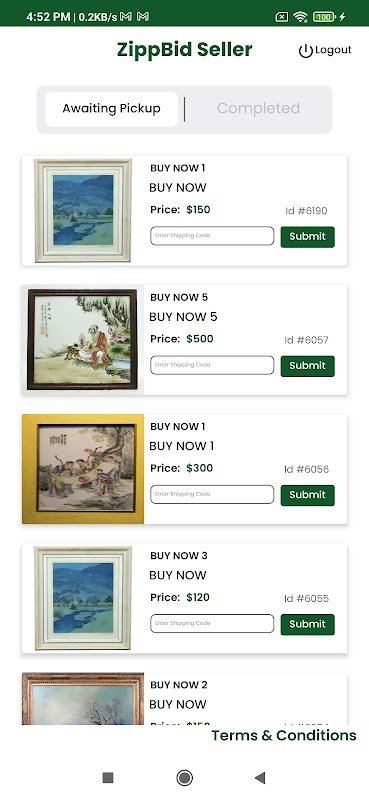Image resolution: width=369 pixels, height=800 pixels.
Task: Focus shipping code field for $500 item
Action: [x=212, y=365]
